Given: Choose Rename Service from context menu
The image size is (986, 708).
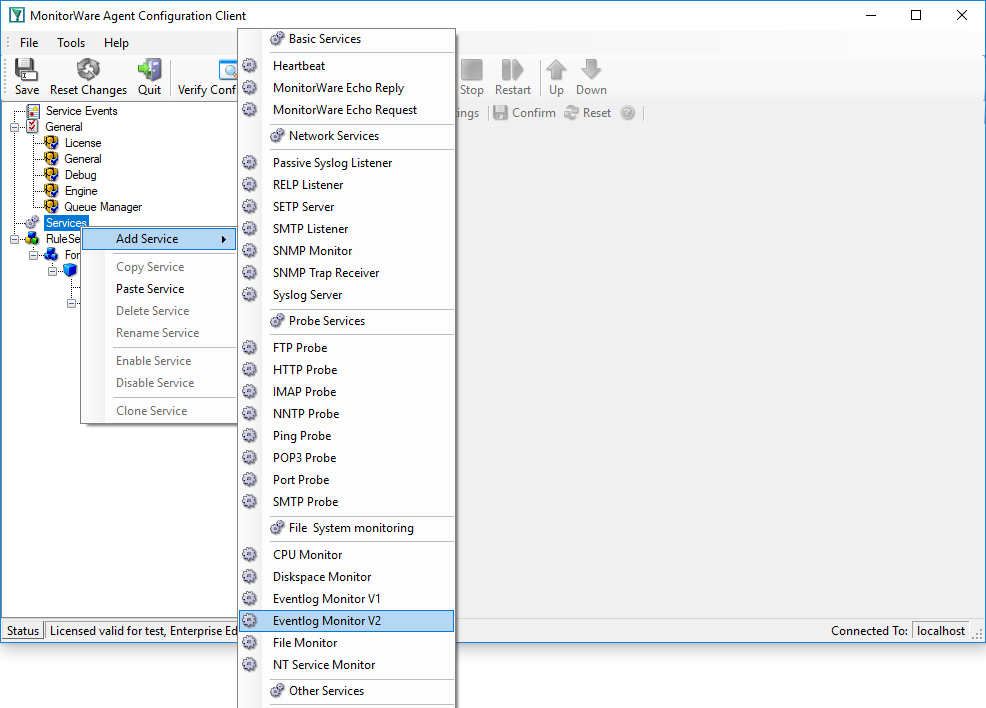Looking at the screenshot, I should 157,333.
